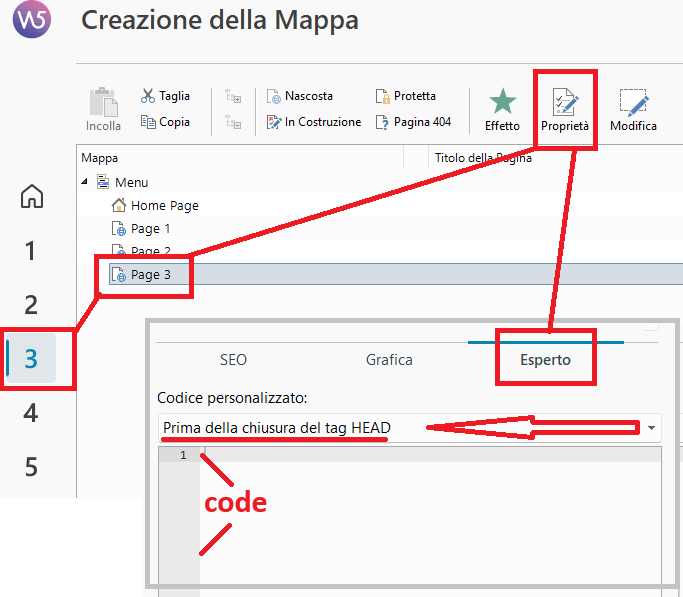This screenshot has height=597, width=683.
Task: Click the Copia copy icon
Action: (148, 122)
